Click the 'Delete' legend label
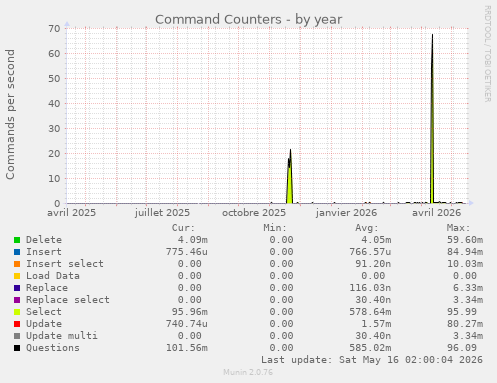 tap(44, 240)
